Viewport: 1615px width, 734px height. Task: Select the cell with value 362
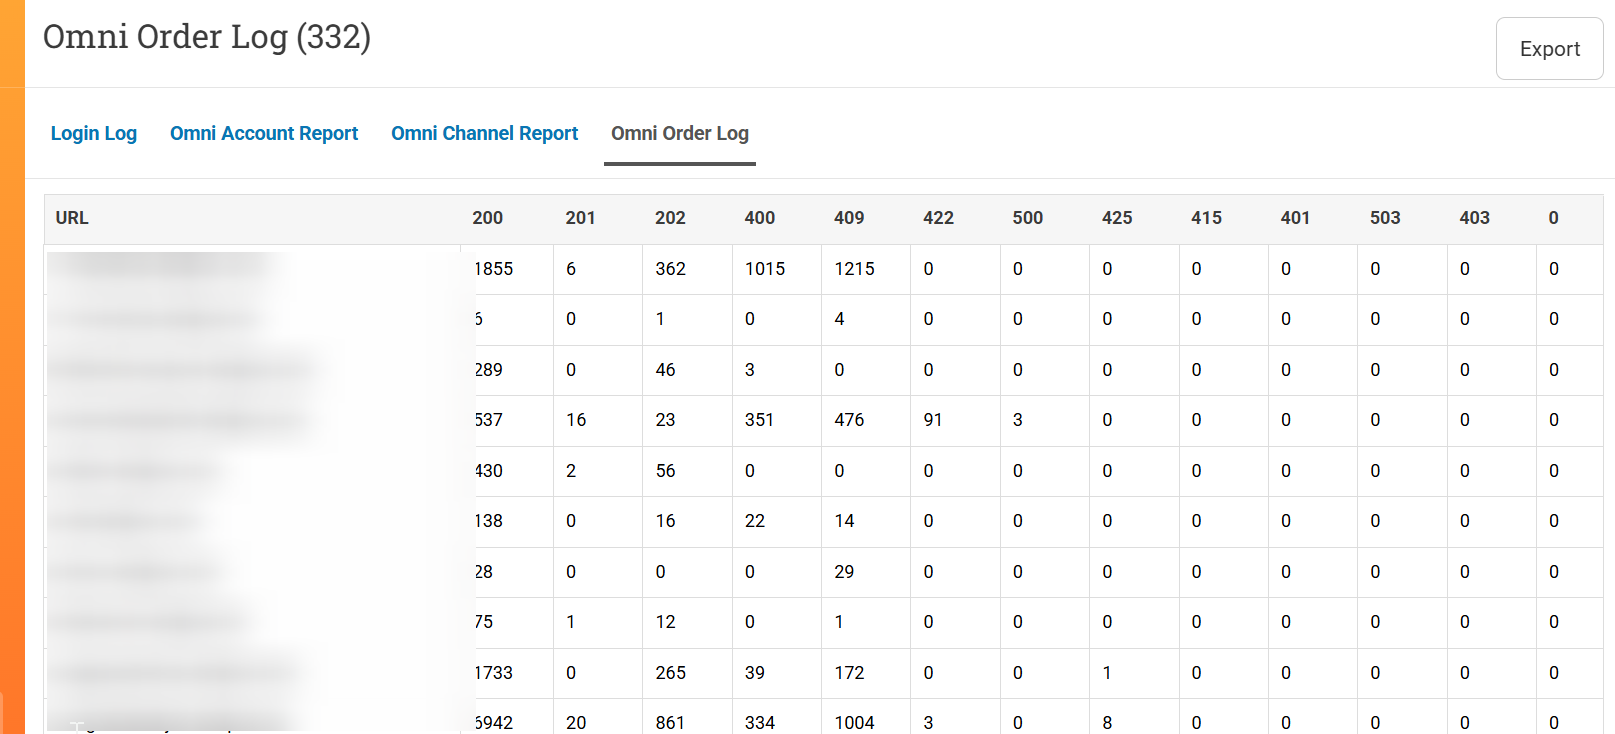coord(671,269)
